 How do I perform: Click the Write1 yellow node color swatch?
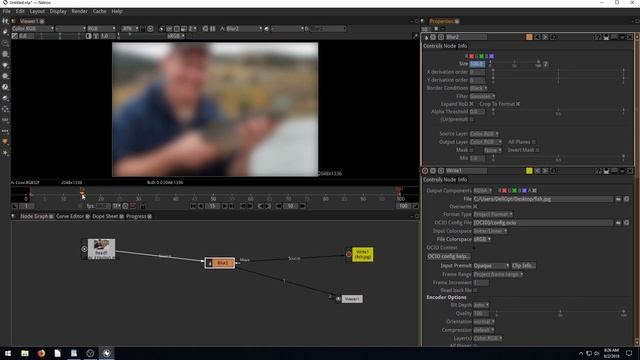(x=529, y=171)
